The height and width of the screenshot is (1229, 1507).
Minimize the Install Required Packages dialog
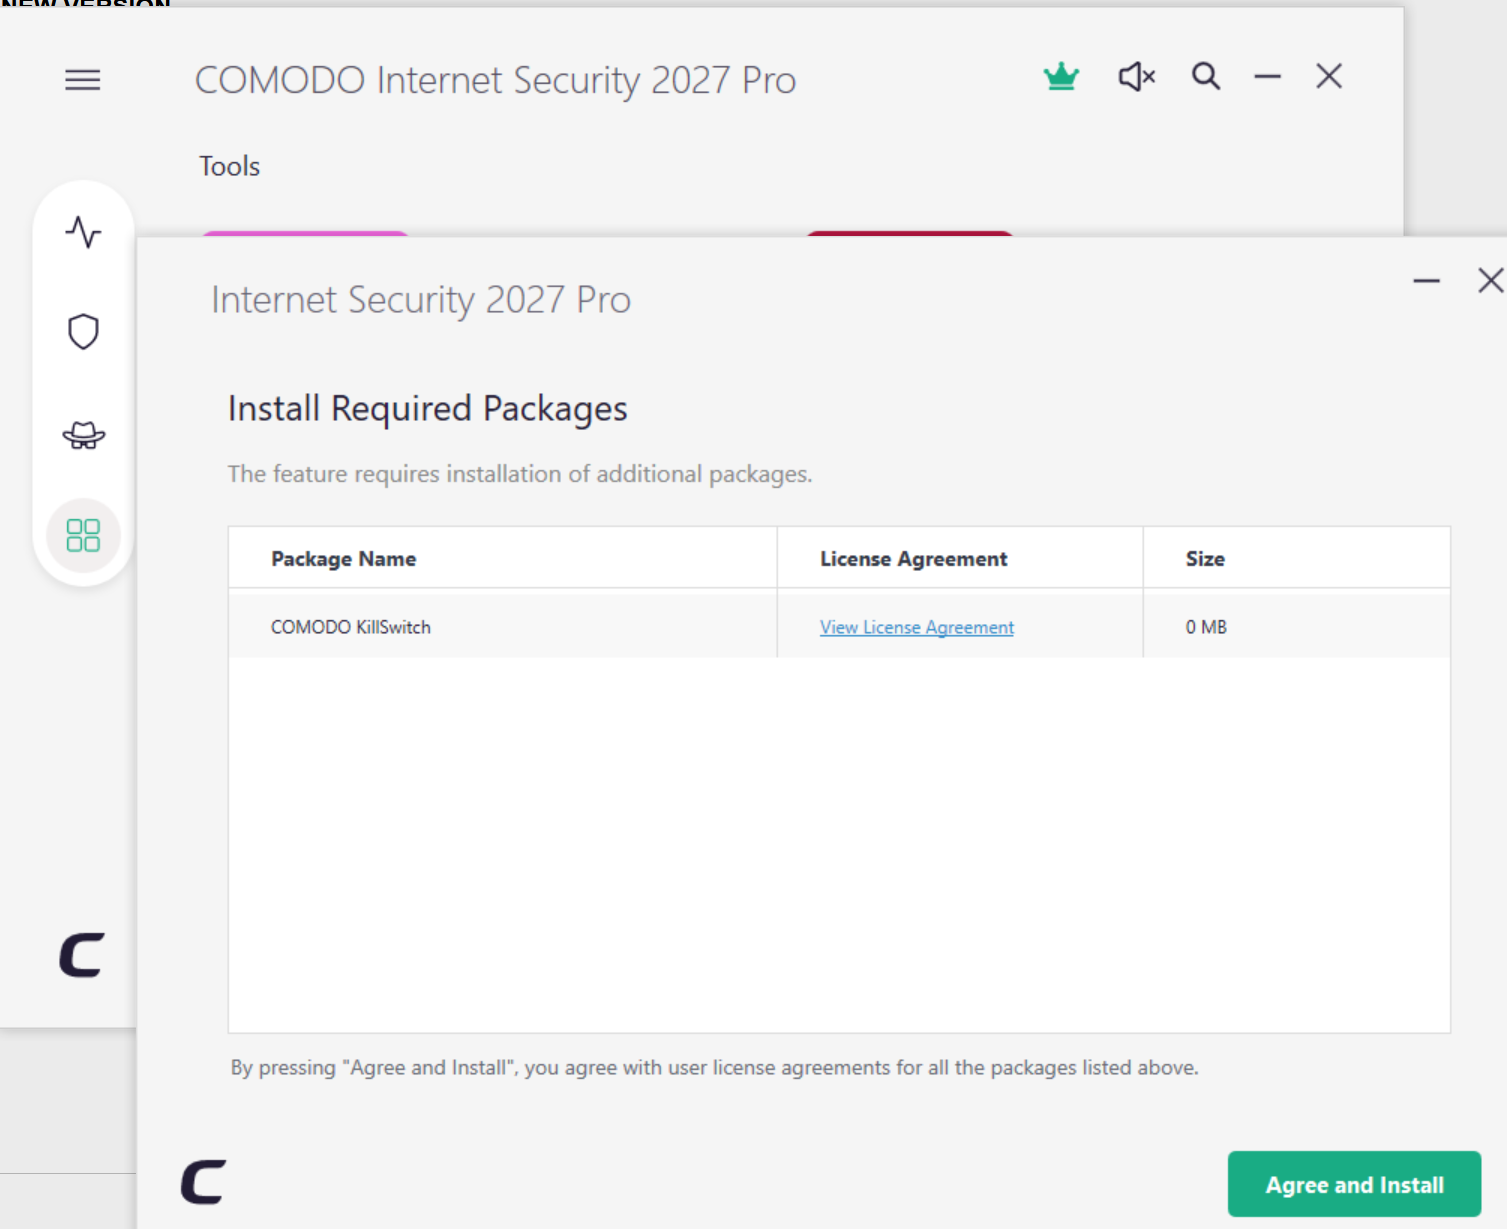click(x=1426, y=281)
